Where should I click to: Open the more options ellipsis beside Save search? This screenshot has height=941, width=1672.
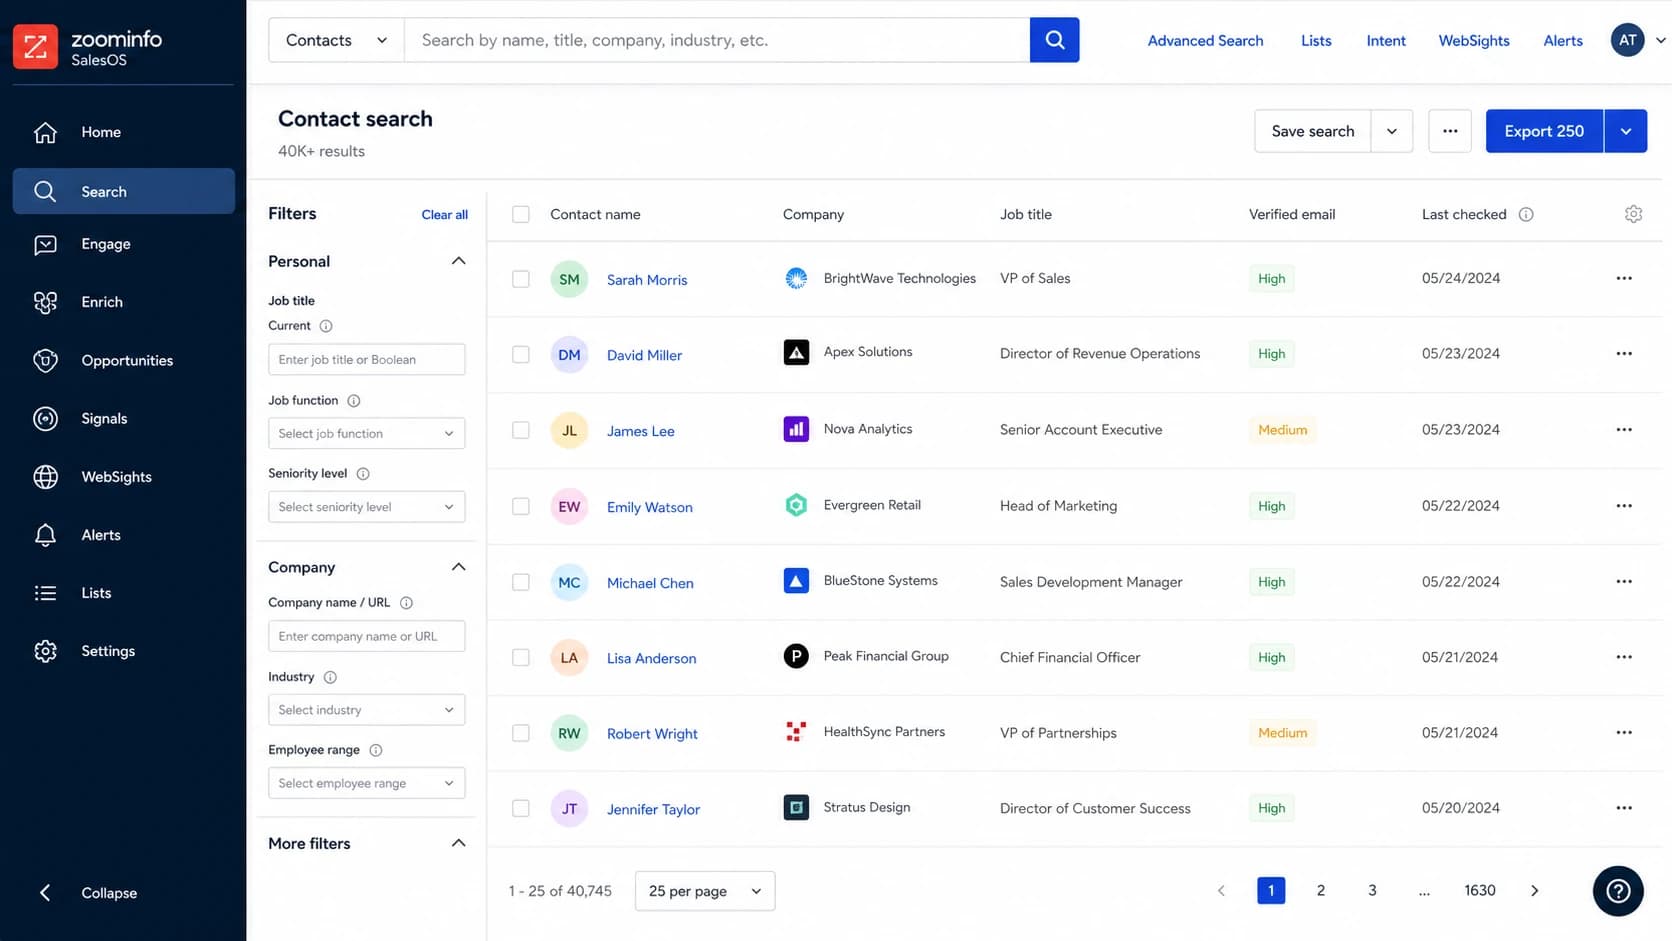(1450, 131)
